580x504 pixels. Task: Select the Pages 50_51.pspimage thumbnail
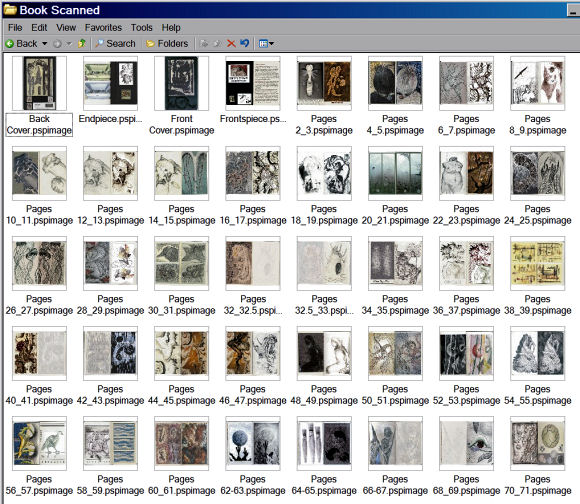click(395, 354)
